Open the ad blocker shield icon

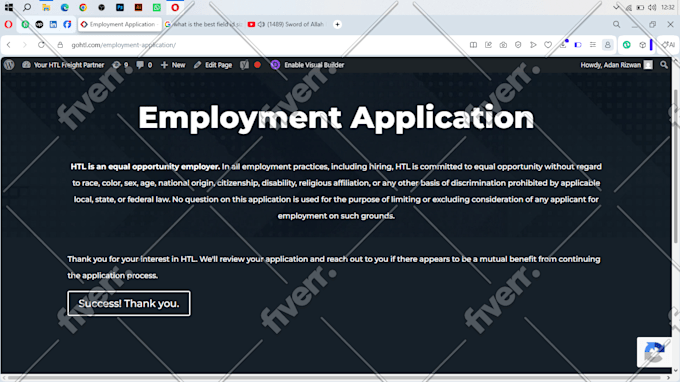(518, 45)
